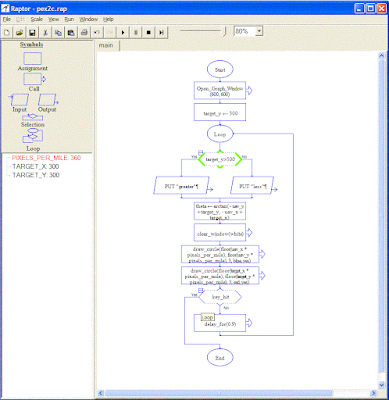Save the flowchart with the floppy icon
This screenshot has height=400, width=389.
click(32, 32)
